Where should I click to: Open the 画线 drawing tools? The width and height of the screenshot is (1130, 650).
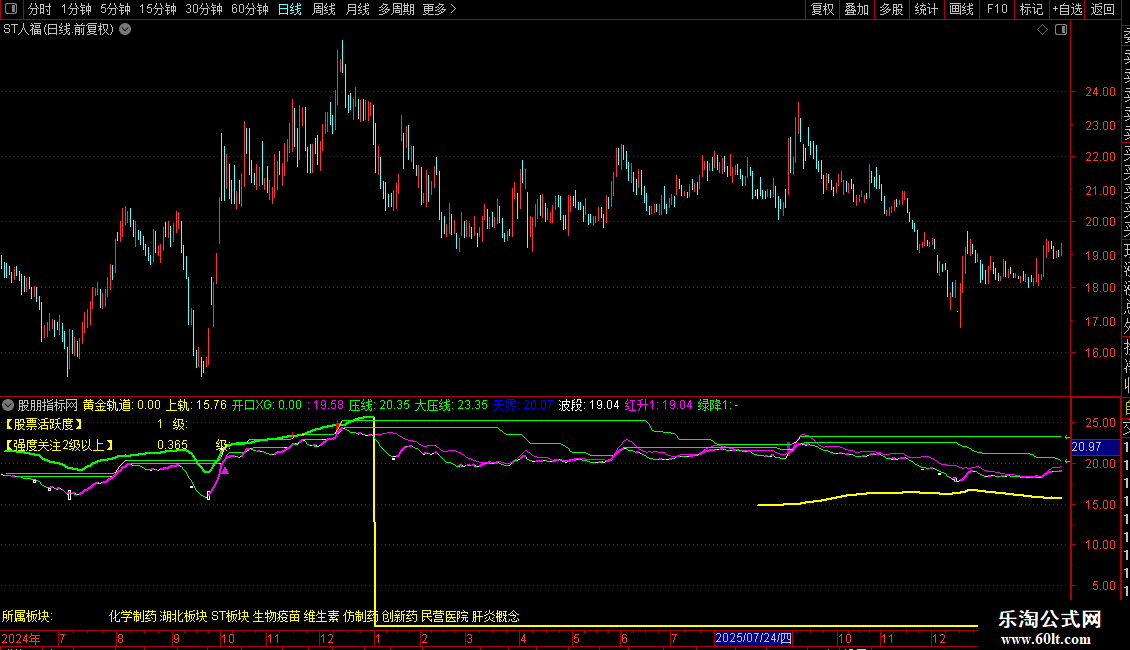(x=961, y=9)
